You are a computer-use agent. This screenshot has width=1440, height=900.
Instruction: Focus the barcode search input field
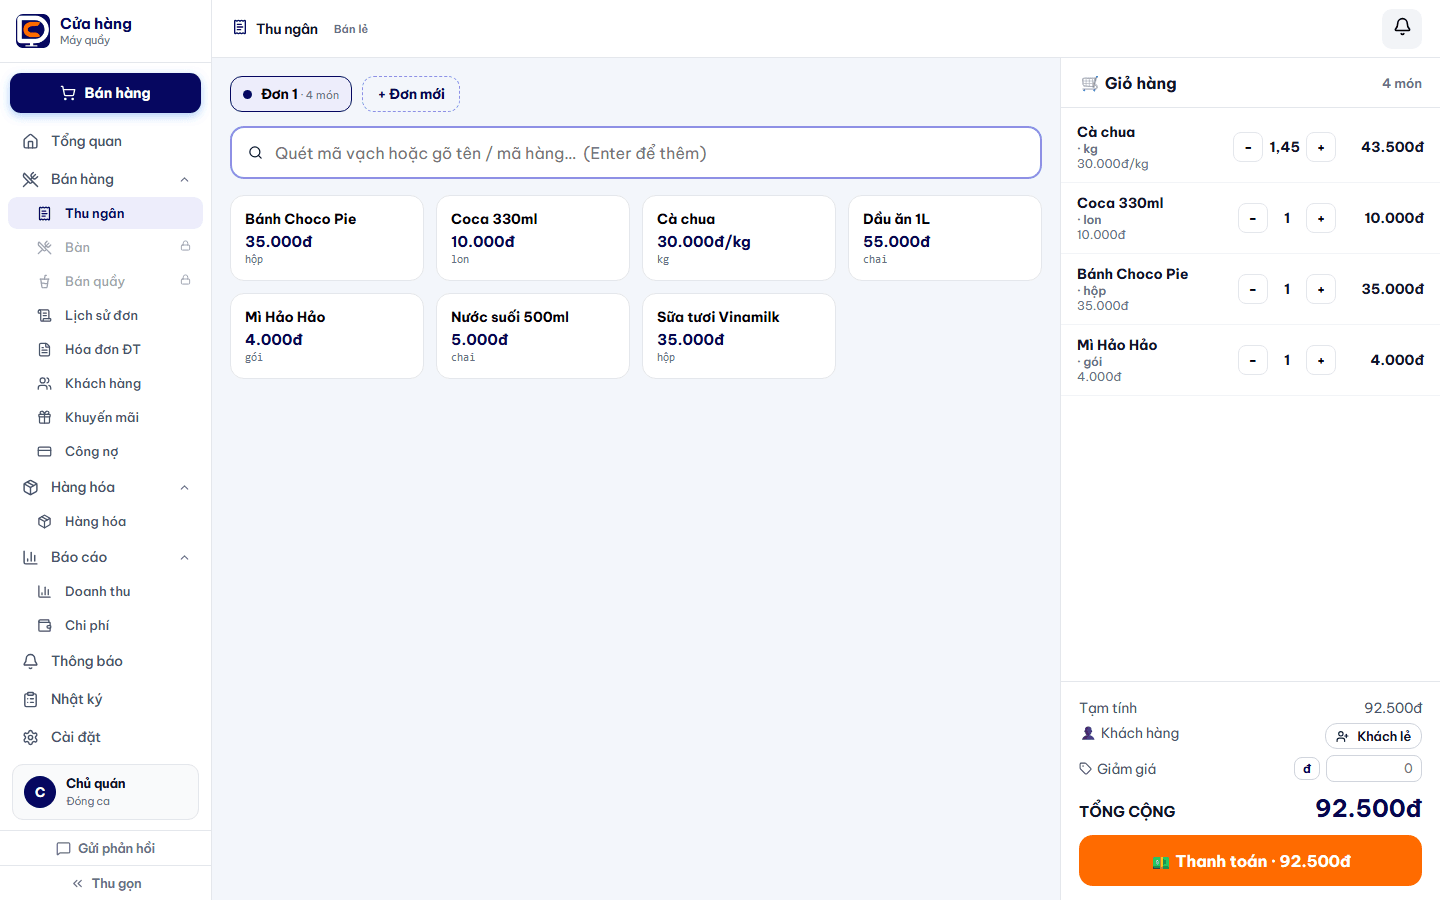[636, 153]
